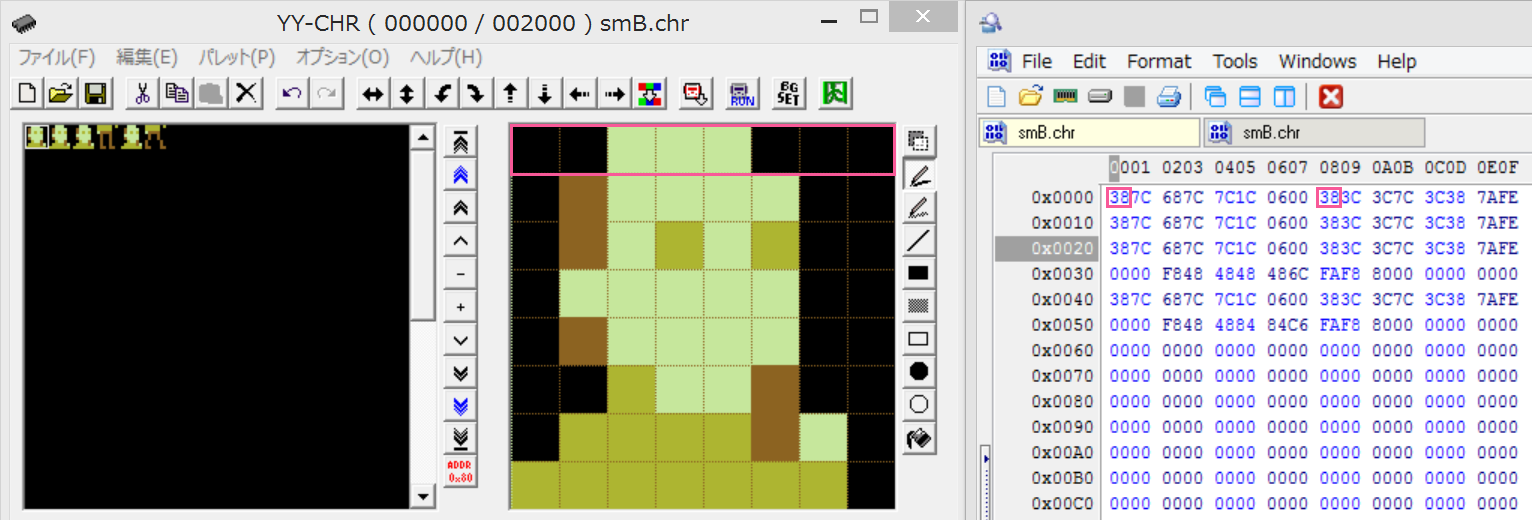
Task: Open the オプション(O) menu
Action: [342, 57]
